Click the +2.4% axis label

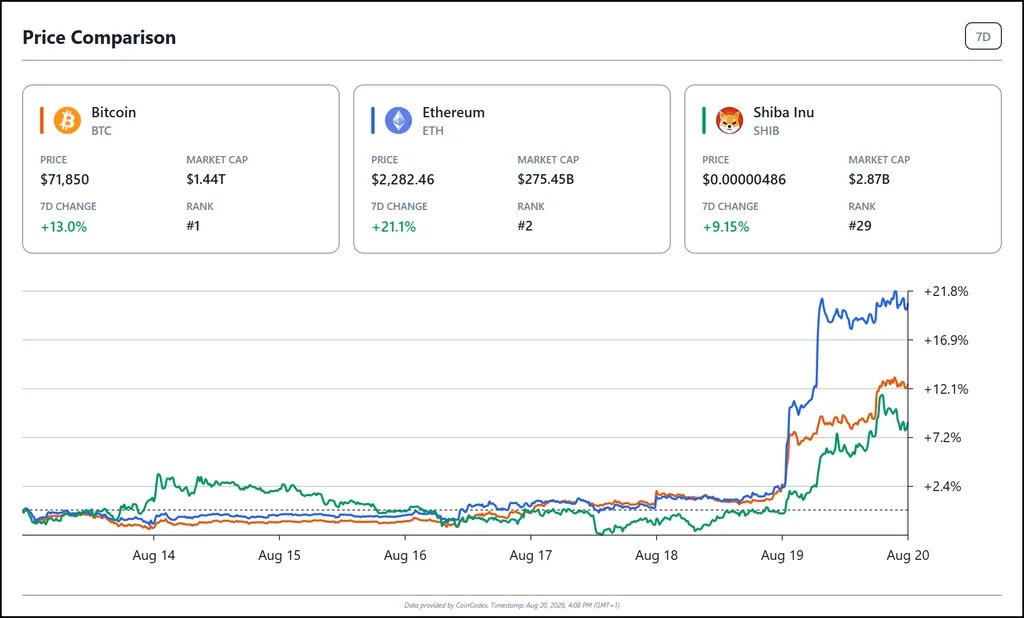pyautogui.click(x=942, y=487)
